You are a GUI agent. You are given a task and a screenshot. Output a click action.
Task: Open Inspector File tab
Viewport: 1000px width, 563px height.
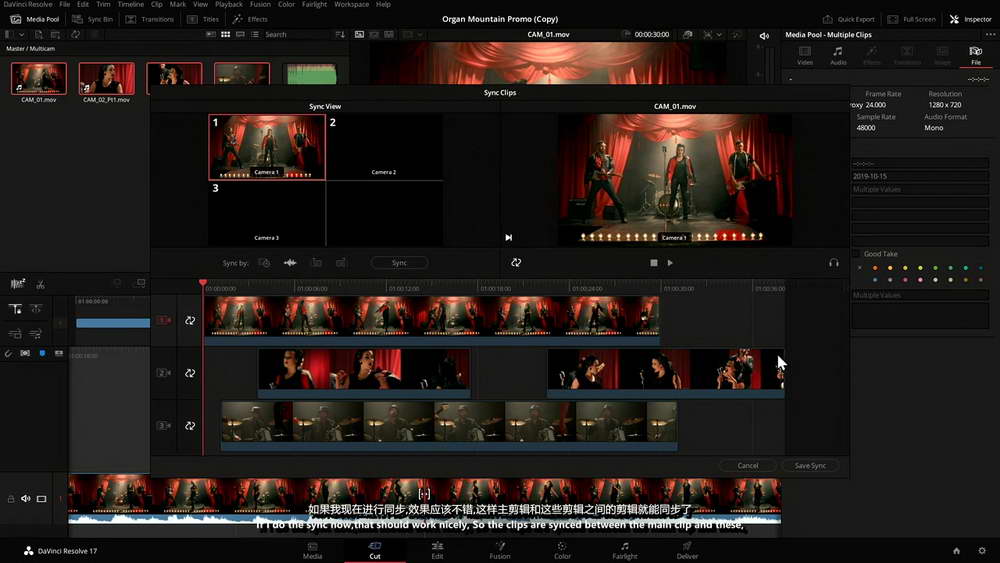[x=976, y=55]
